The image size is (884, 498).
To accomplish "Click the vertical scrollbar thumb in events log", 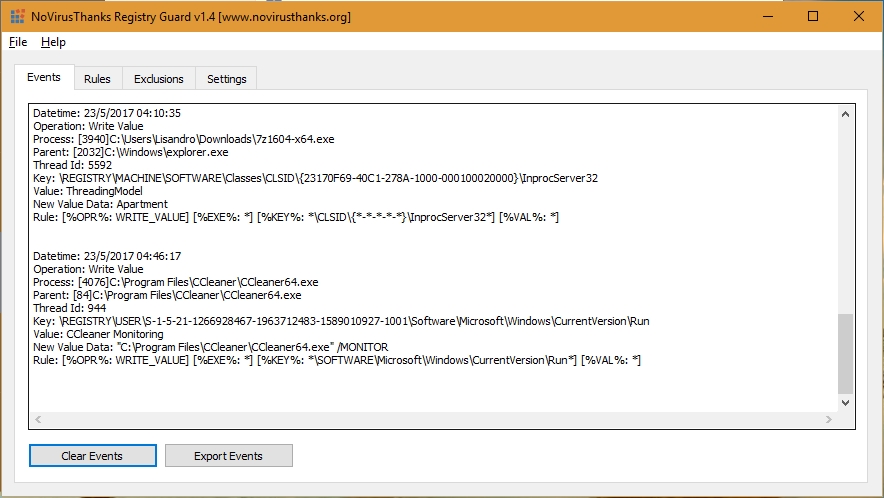I will (845, 354).
